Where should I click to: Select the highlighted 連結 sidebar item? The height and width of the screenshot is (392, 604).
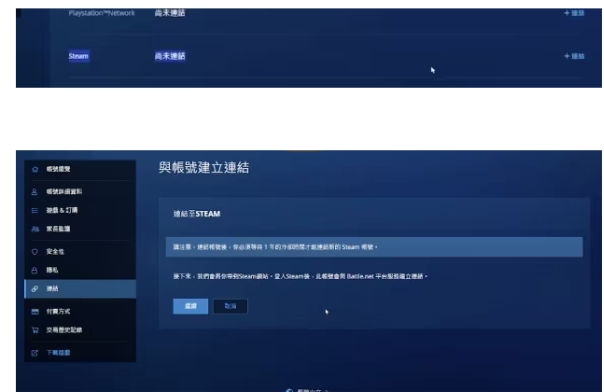pos(80,289)
